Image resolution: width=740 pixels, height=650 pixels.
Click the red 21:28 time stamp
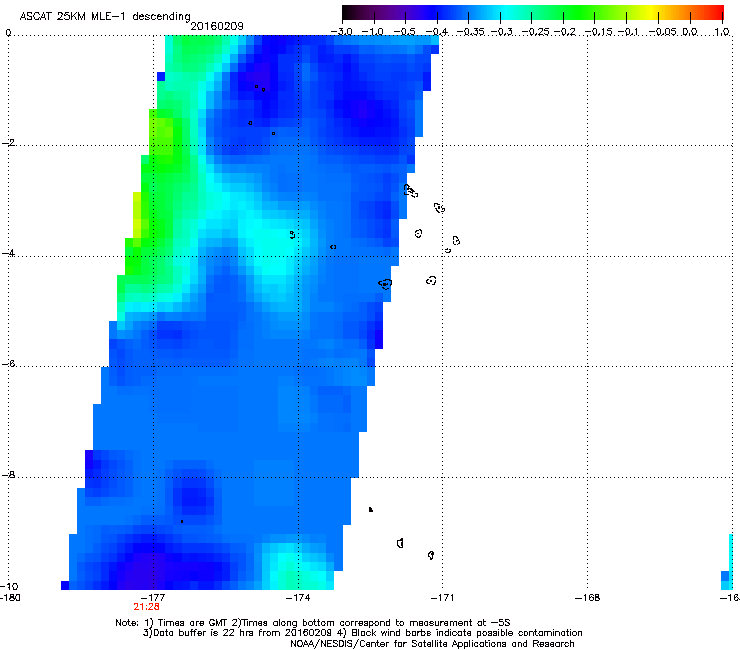(146, 607)
